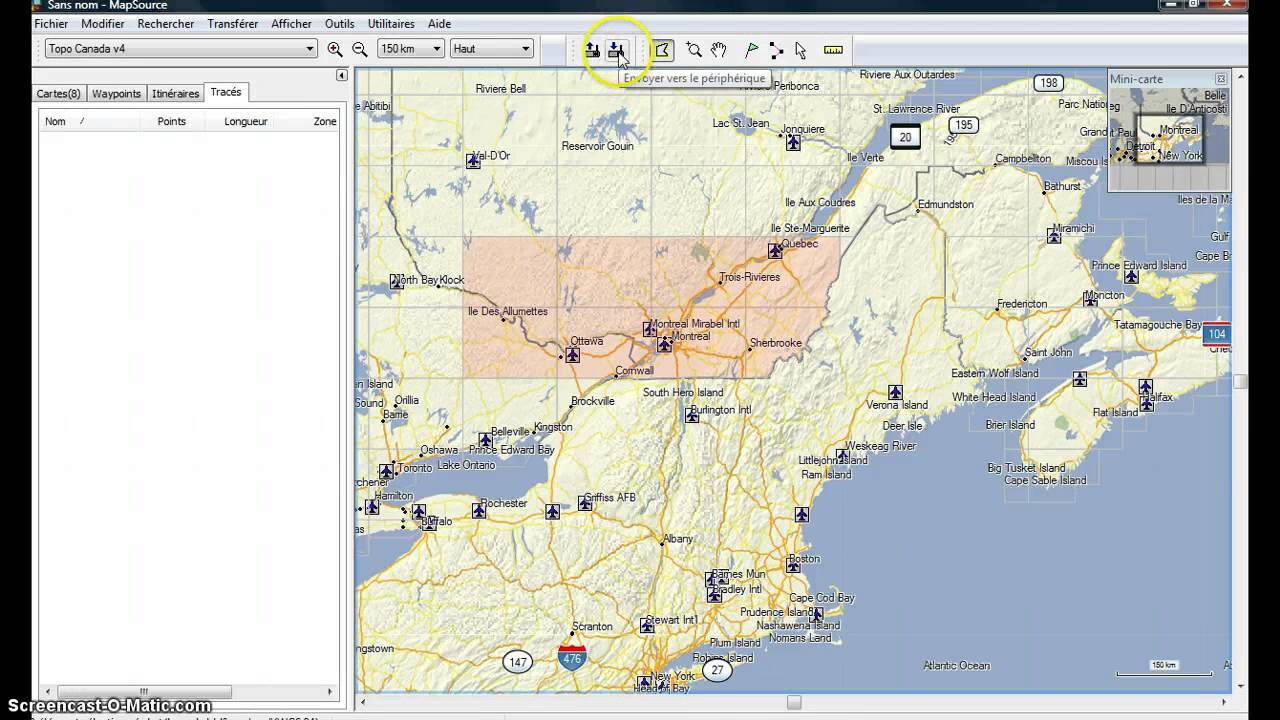
Task: Click the Mini-carte overview thumbnail
Action: [x=1168, y=139]
